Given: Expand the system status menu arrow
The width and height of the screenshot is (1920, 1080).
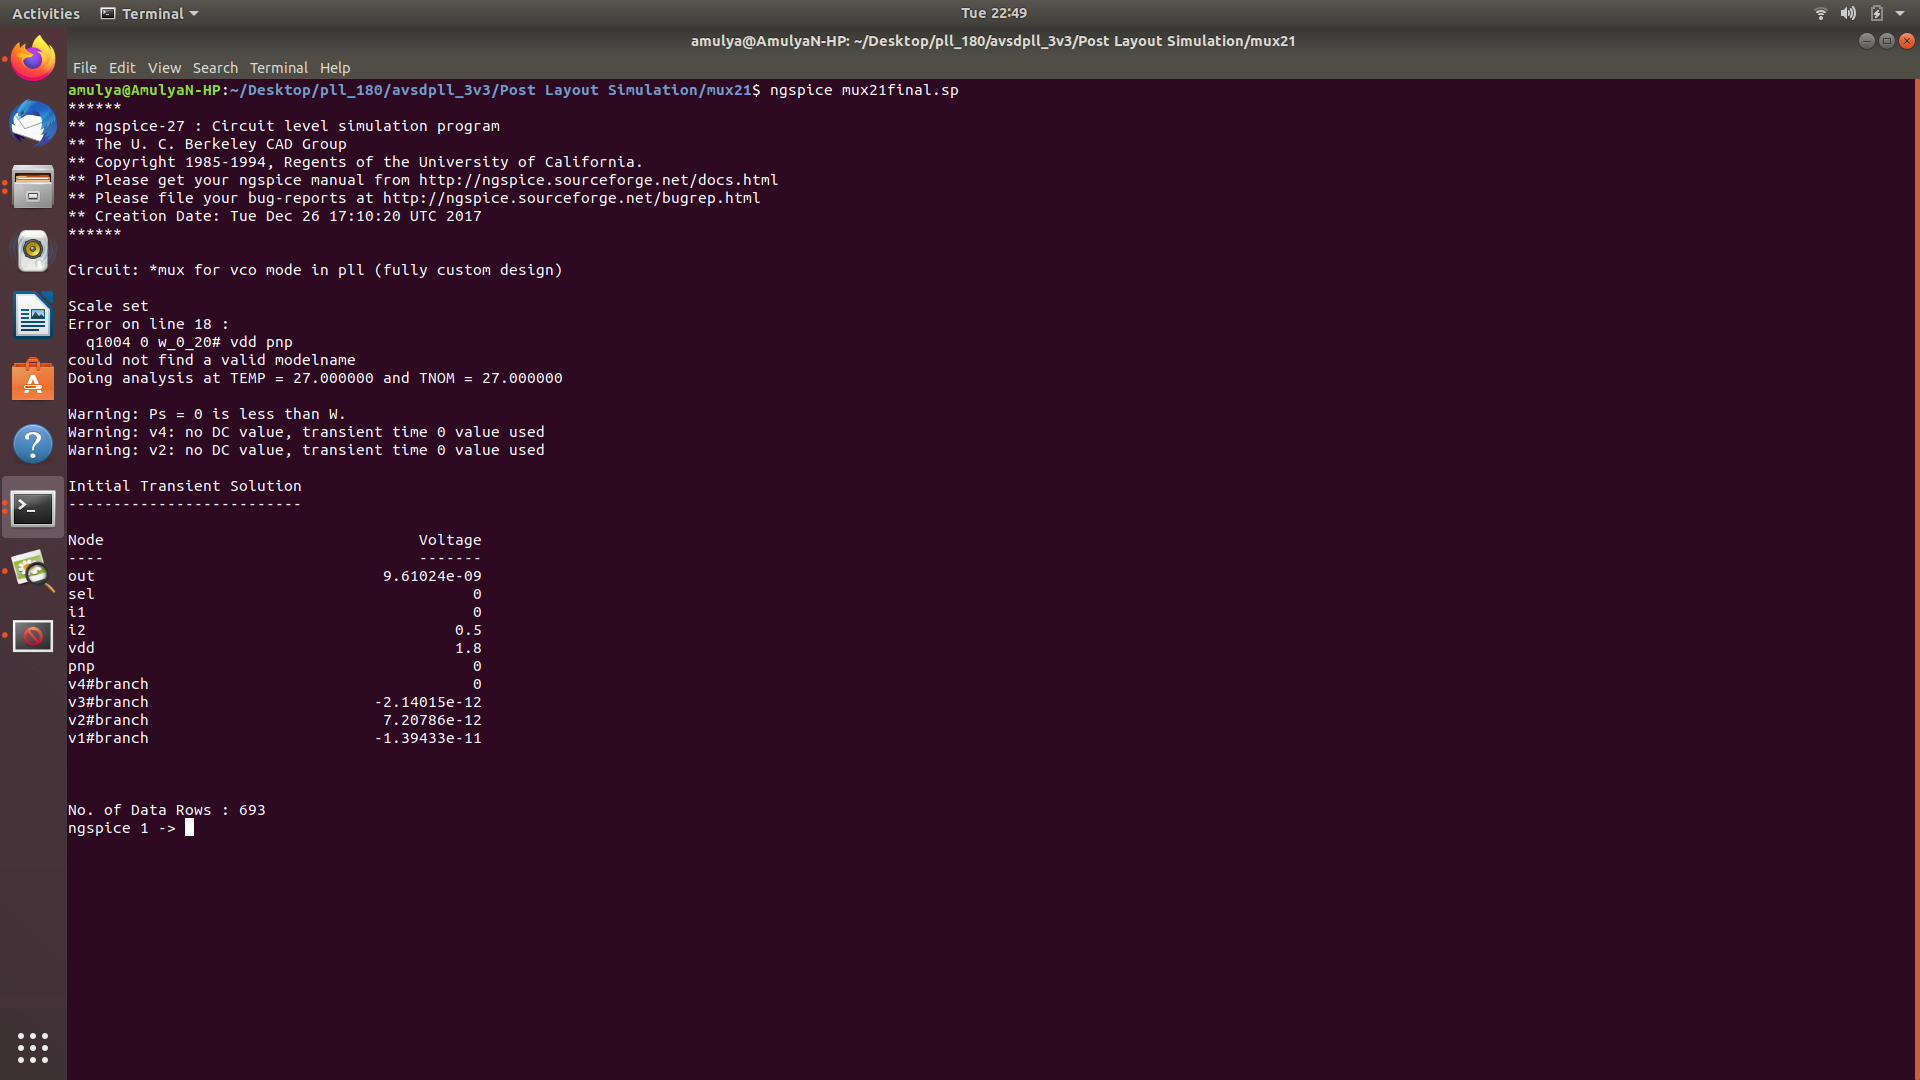Looking at the screenshot, I should click(x=1902, y=13).
